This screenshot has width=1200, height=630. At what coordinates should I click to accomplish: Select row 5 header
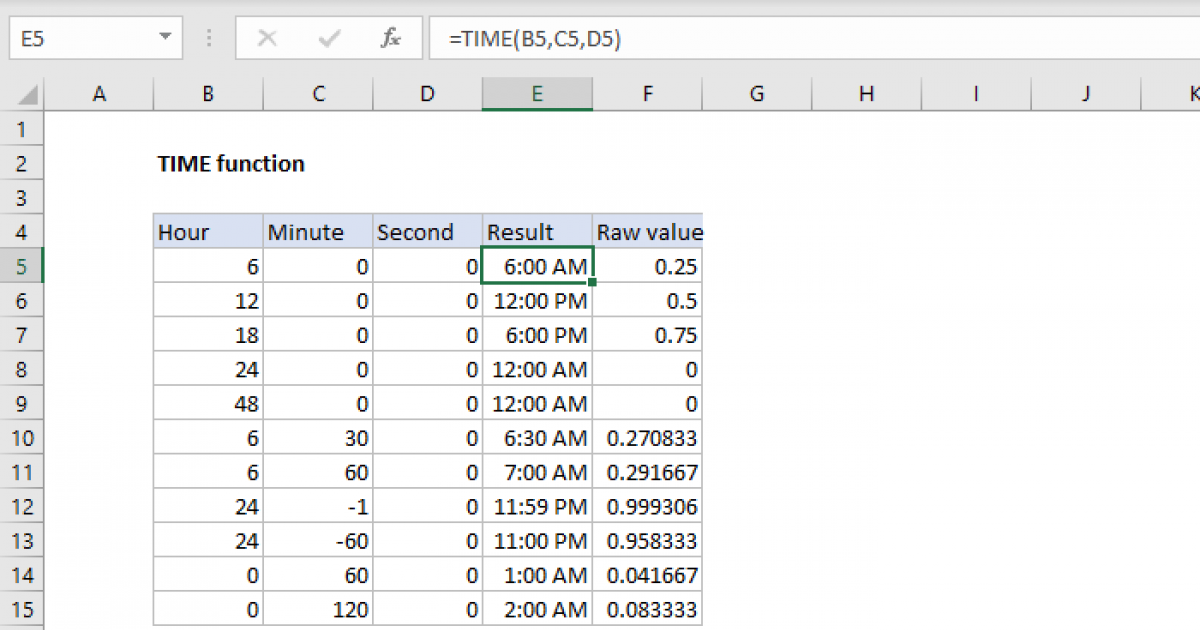[x=22, y=266]
